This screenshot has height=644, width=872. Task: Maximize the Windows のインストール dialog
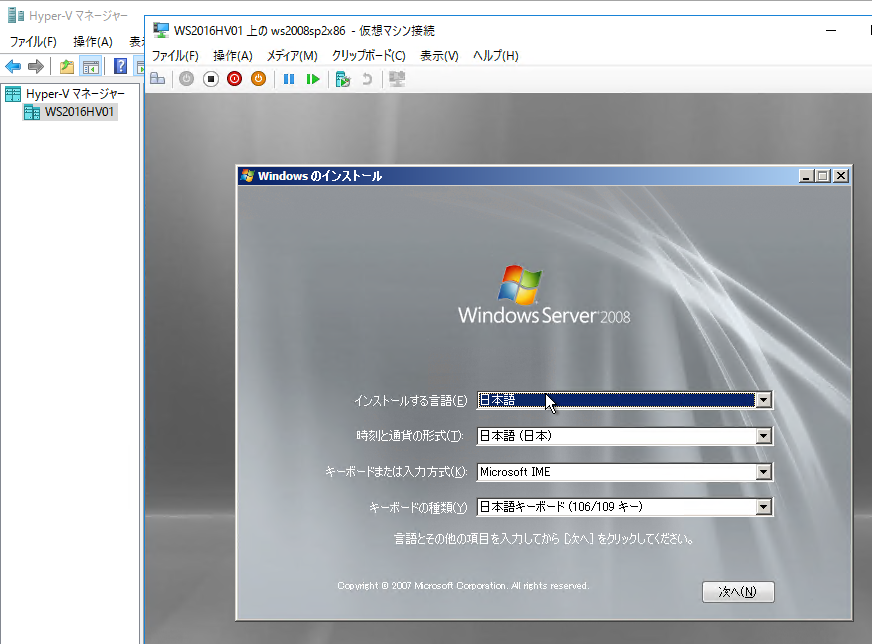pyautogui.click(x=823, y=176)
